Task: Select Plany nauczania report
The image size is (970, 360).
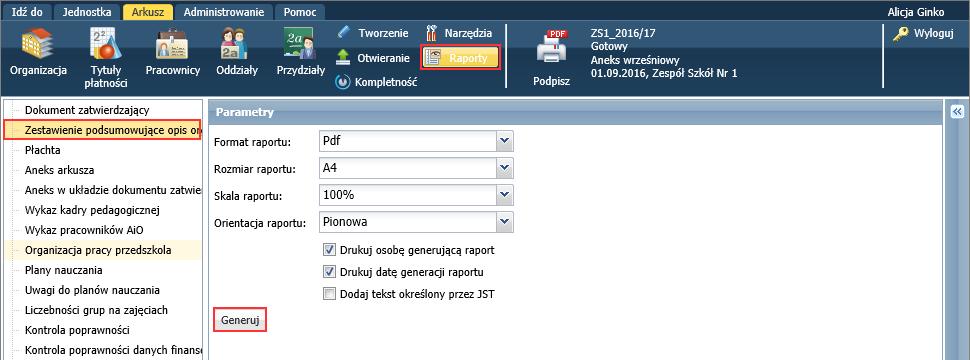Action: 64,270
